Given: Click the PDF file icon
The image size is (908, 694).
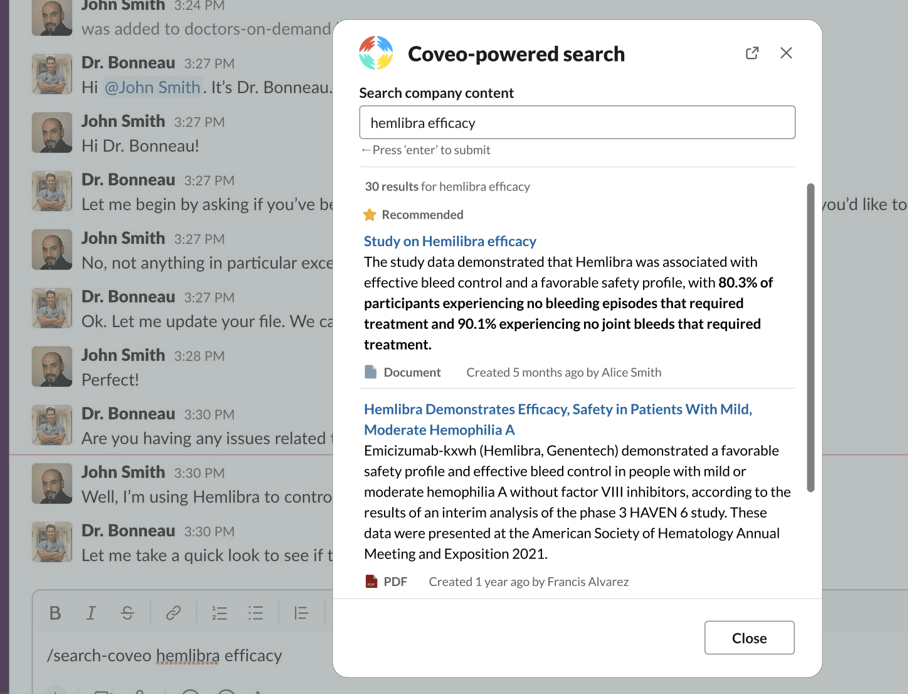Looking at the screenshot, I should tap(371, 581).
